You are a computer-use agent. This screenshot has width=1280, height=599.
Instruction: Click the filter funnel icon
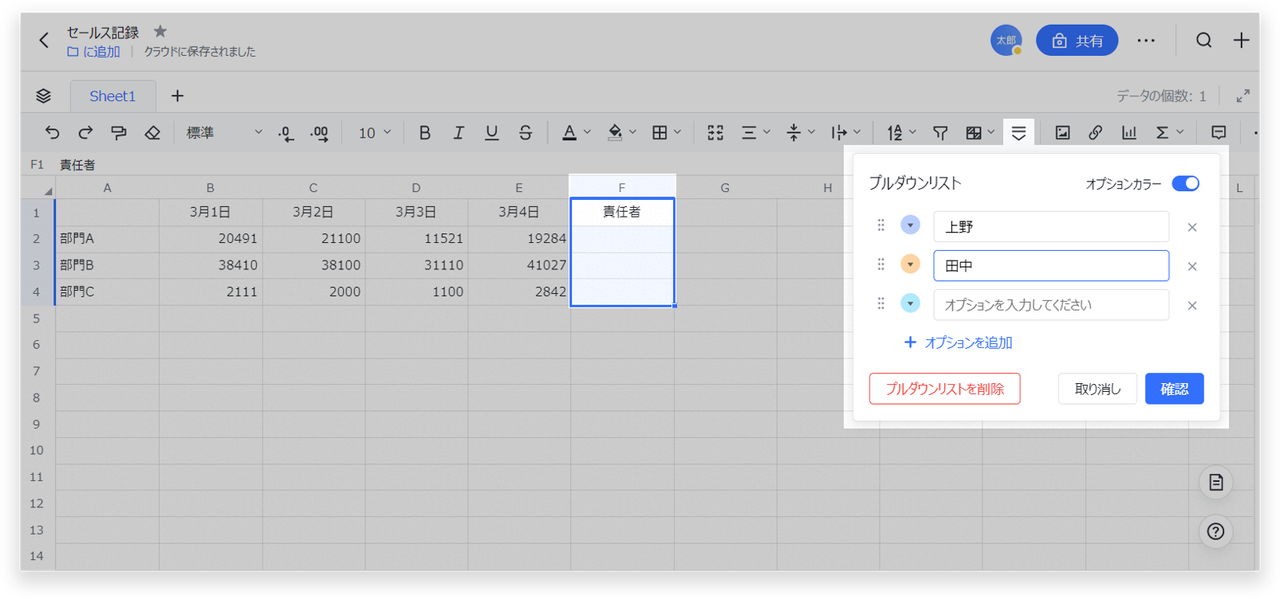(x=940, y=132)
